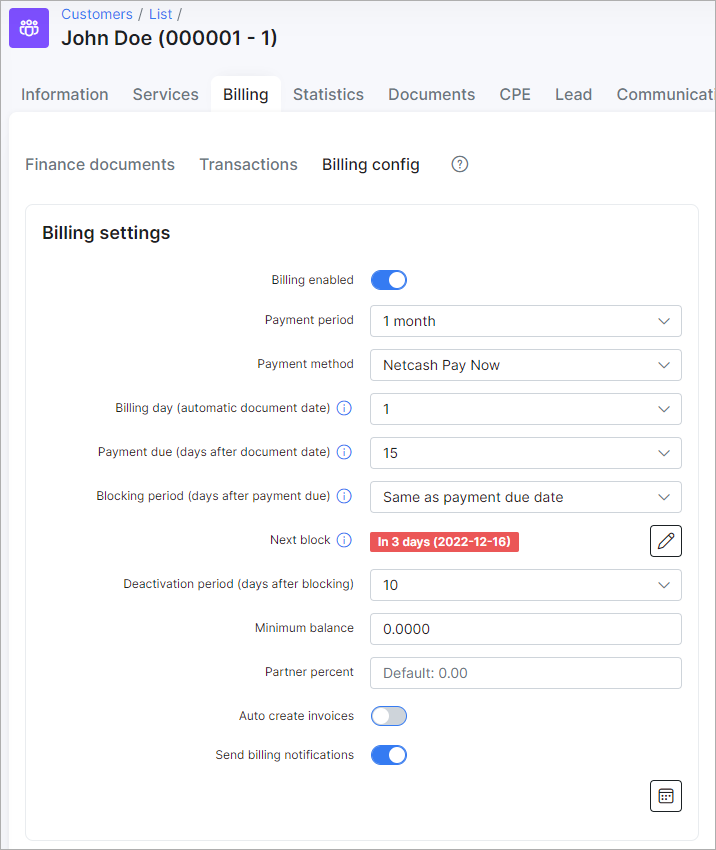
Task: Go to Customers breadcrumb link
Action: click(97, 14)
